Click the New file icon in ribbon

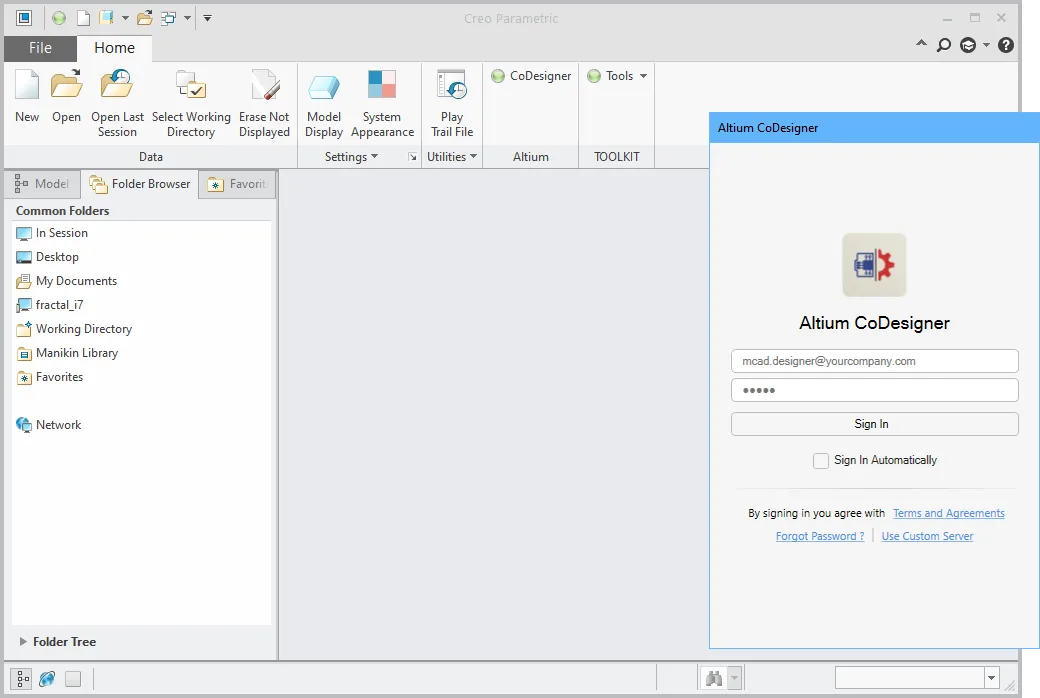pyautogui.click(x=27, y=86)
